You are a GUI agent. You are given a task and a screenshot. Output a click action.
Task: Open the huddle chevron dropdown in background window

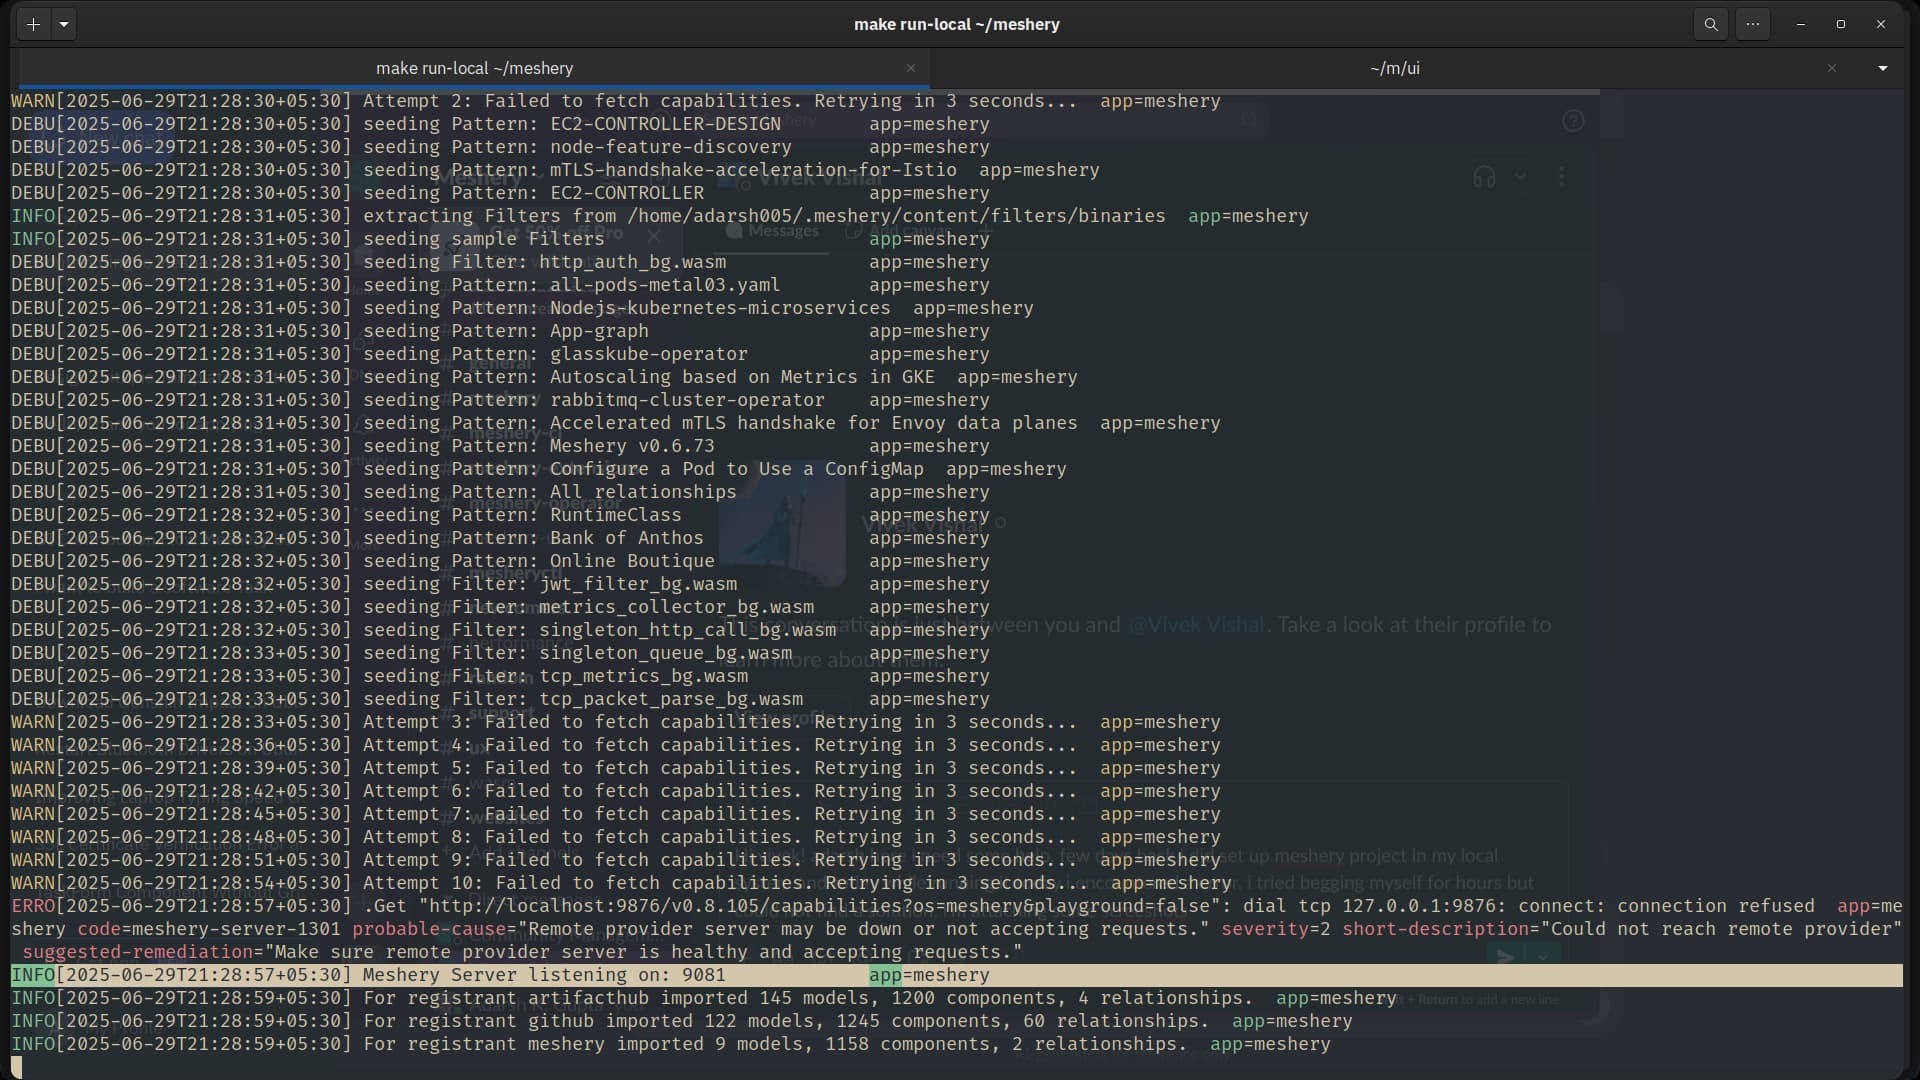1520,176
